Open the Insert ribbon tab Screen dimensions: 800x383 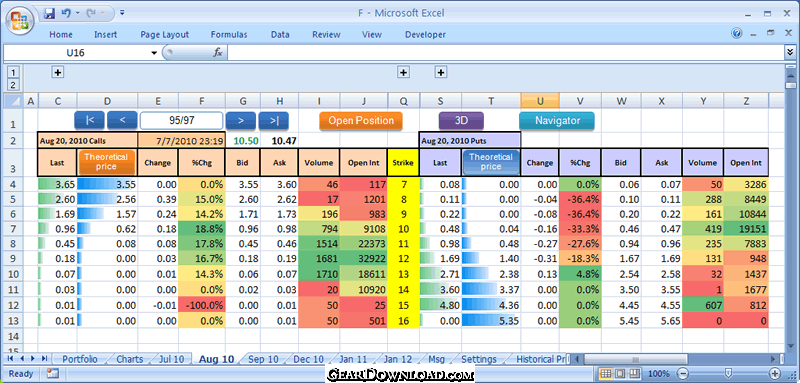tap(105, 35)
